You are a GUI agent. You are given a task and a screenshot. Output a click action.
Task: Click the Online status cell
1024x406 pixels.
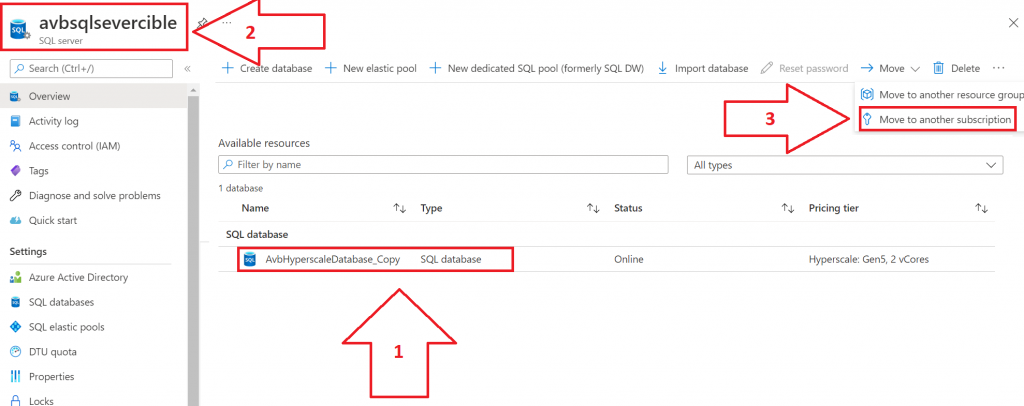(628, 259)
